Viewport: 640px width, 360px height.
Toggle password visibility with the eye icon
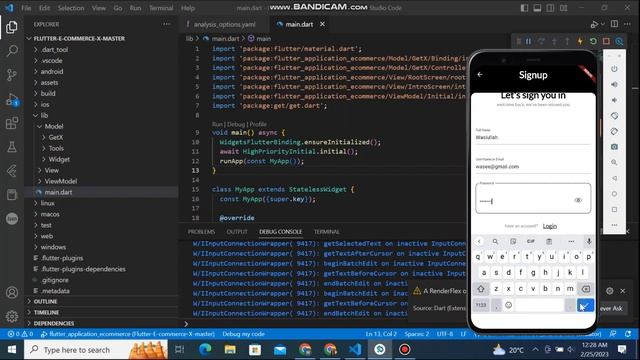(578, 200)
